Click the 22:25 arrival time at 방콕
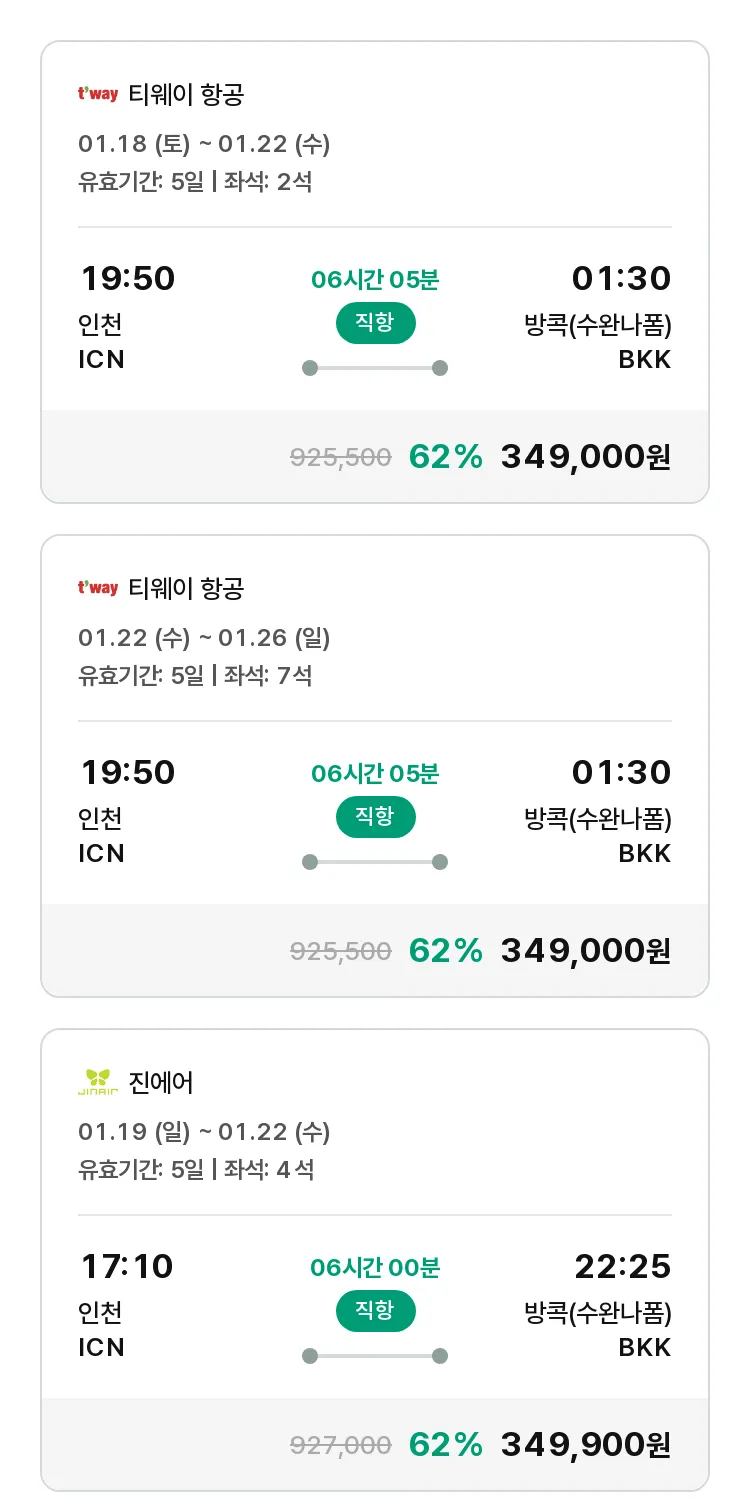This screenshot has height=1510, width=750. (622, 1267)
